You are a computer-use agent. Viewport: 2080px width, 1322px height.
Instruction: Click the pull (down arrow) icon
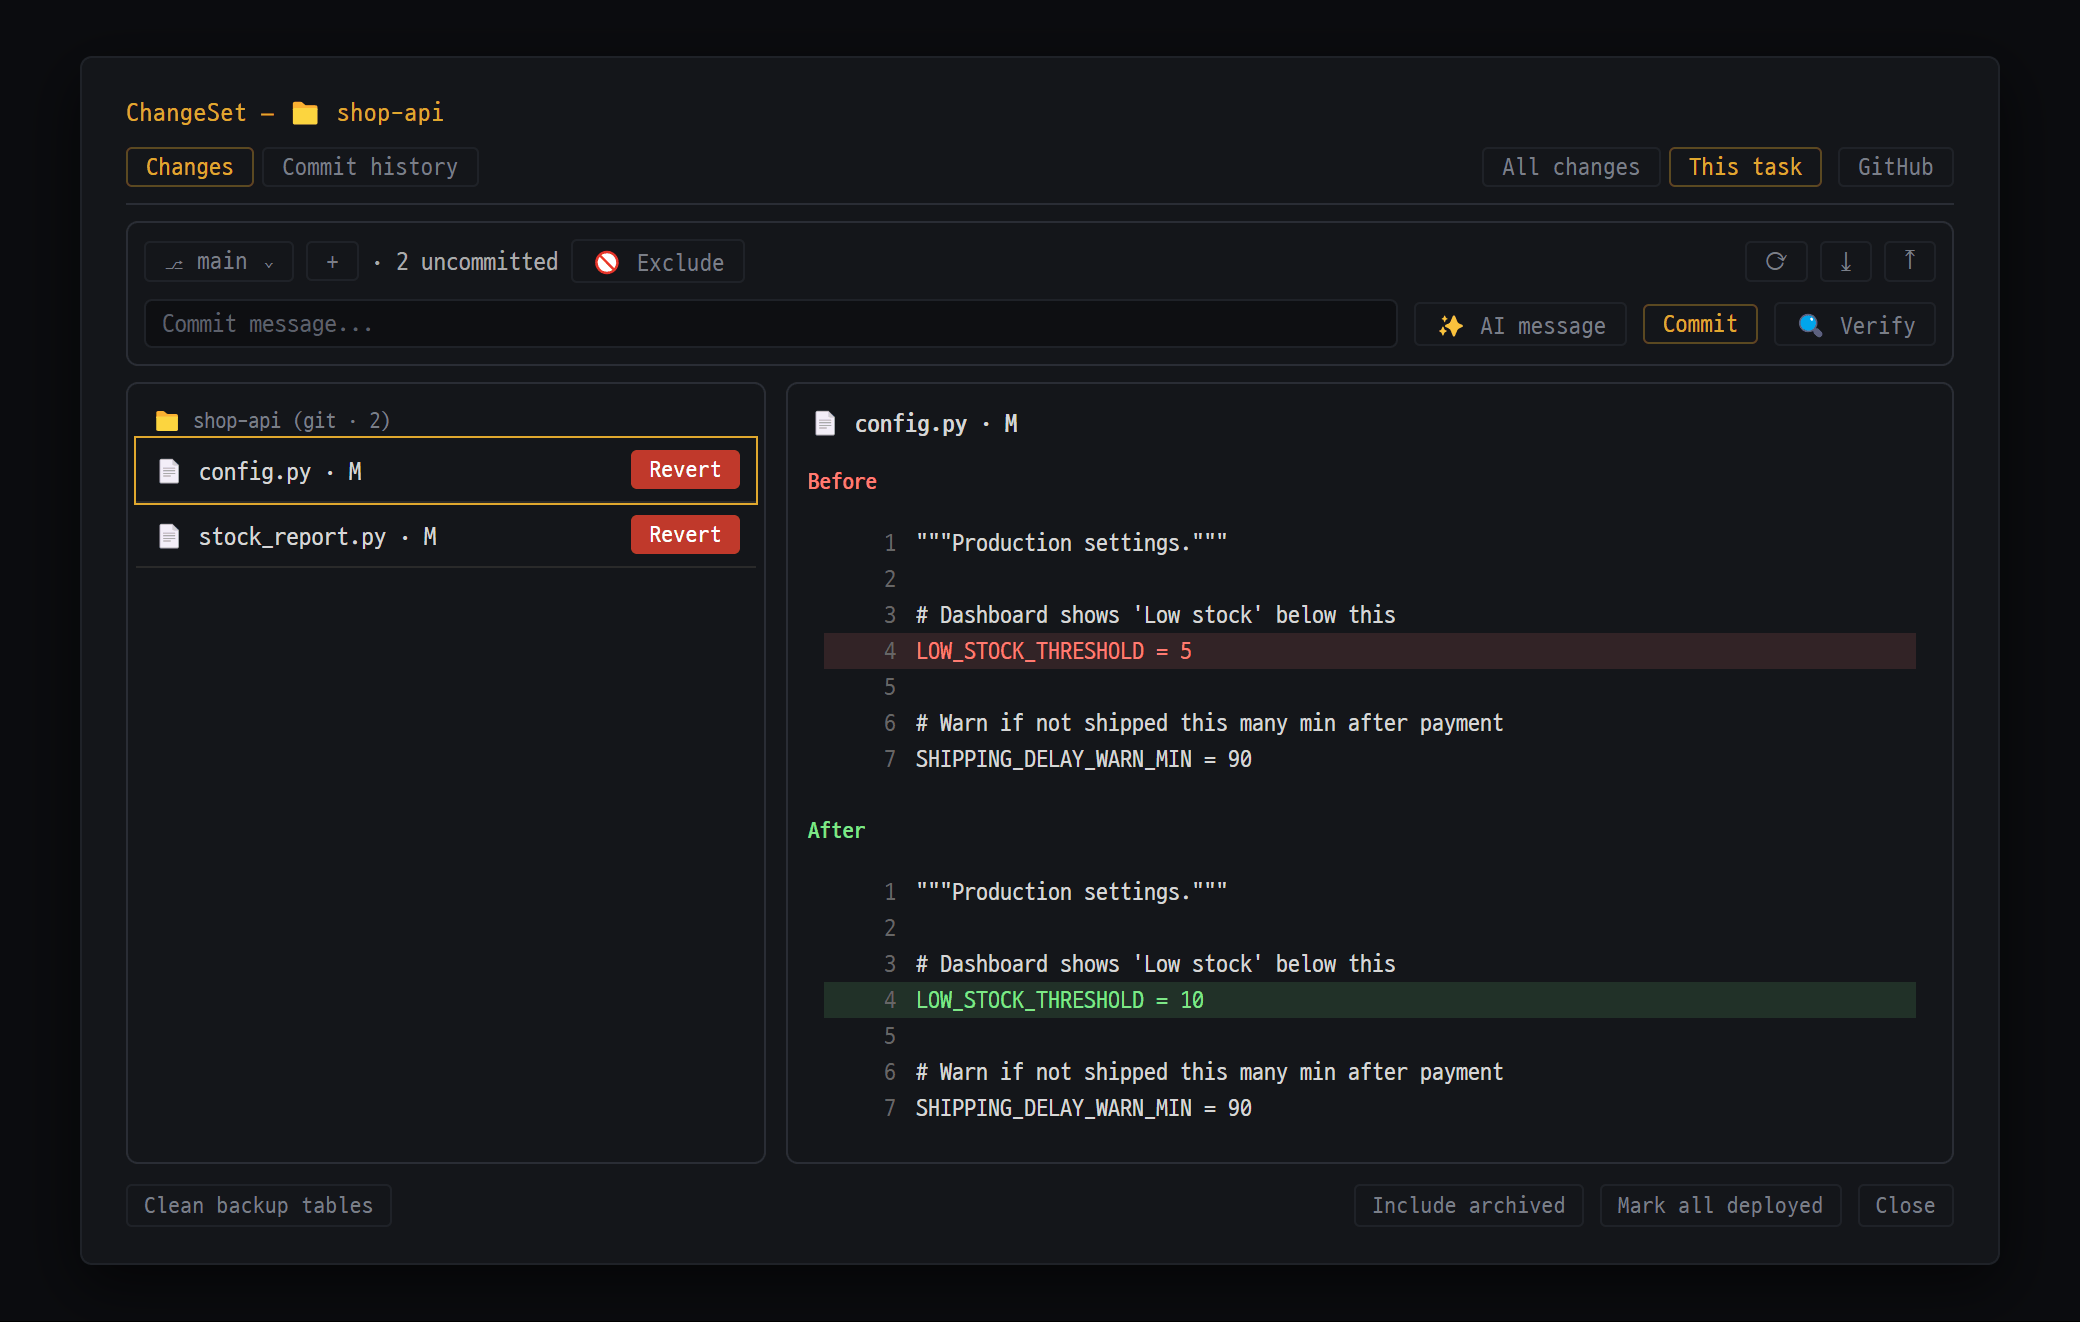[x=1845, y=261]
